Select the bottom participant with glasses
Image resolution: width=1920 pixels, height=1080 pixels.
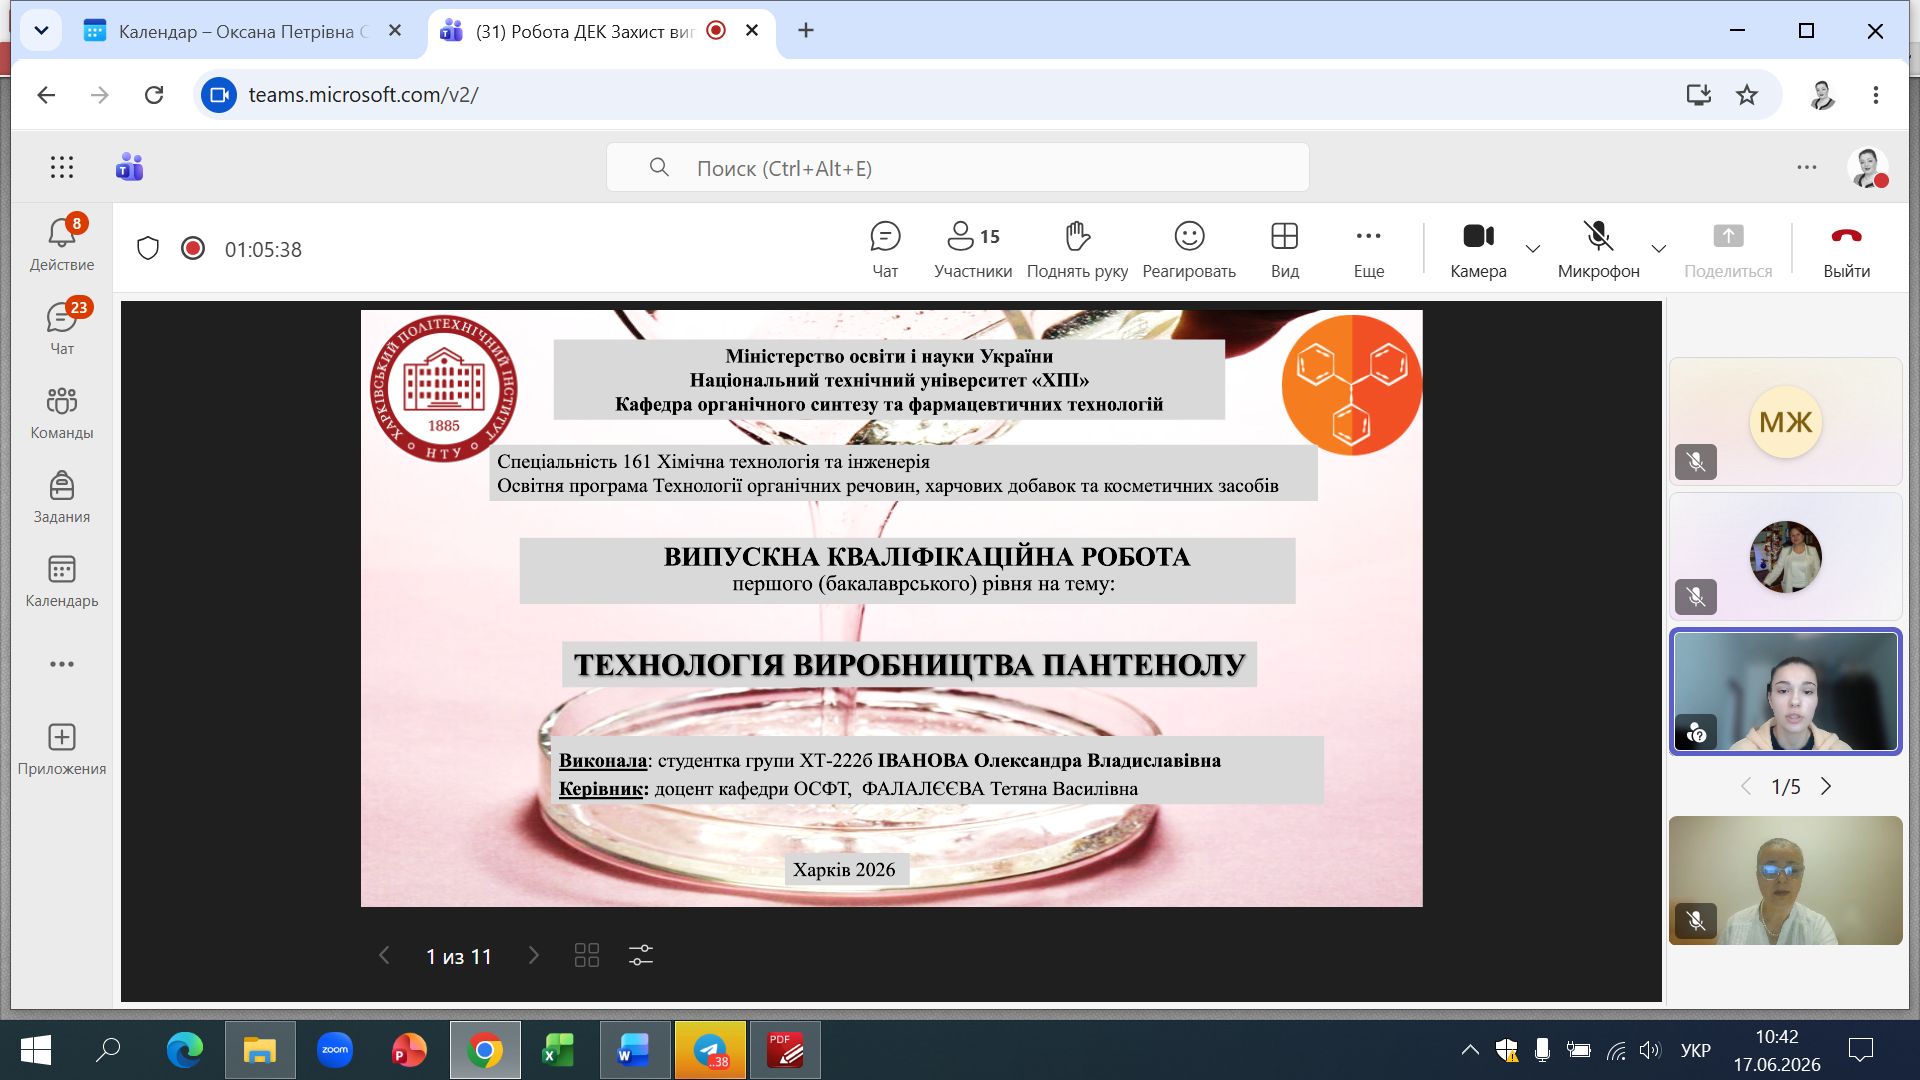click(x=1786, y=880)
